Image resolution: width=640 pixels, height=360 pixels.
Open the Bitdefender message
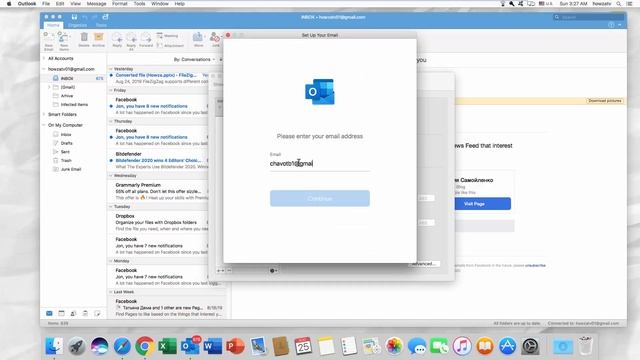pyautogui.click(x=159, y=160)
